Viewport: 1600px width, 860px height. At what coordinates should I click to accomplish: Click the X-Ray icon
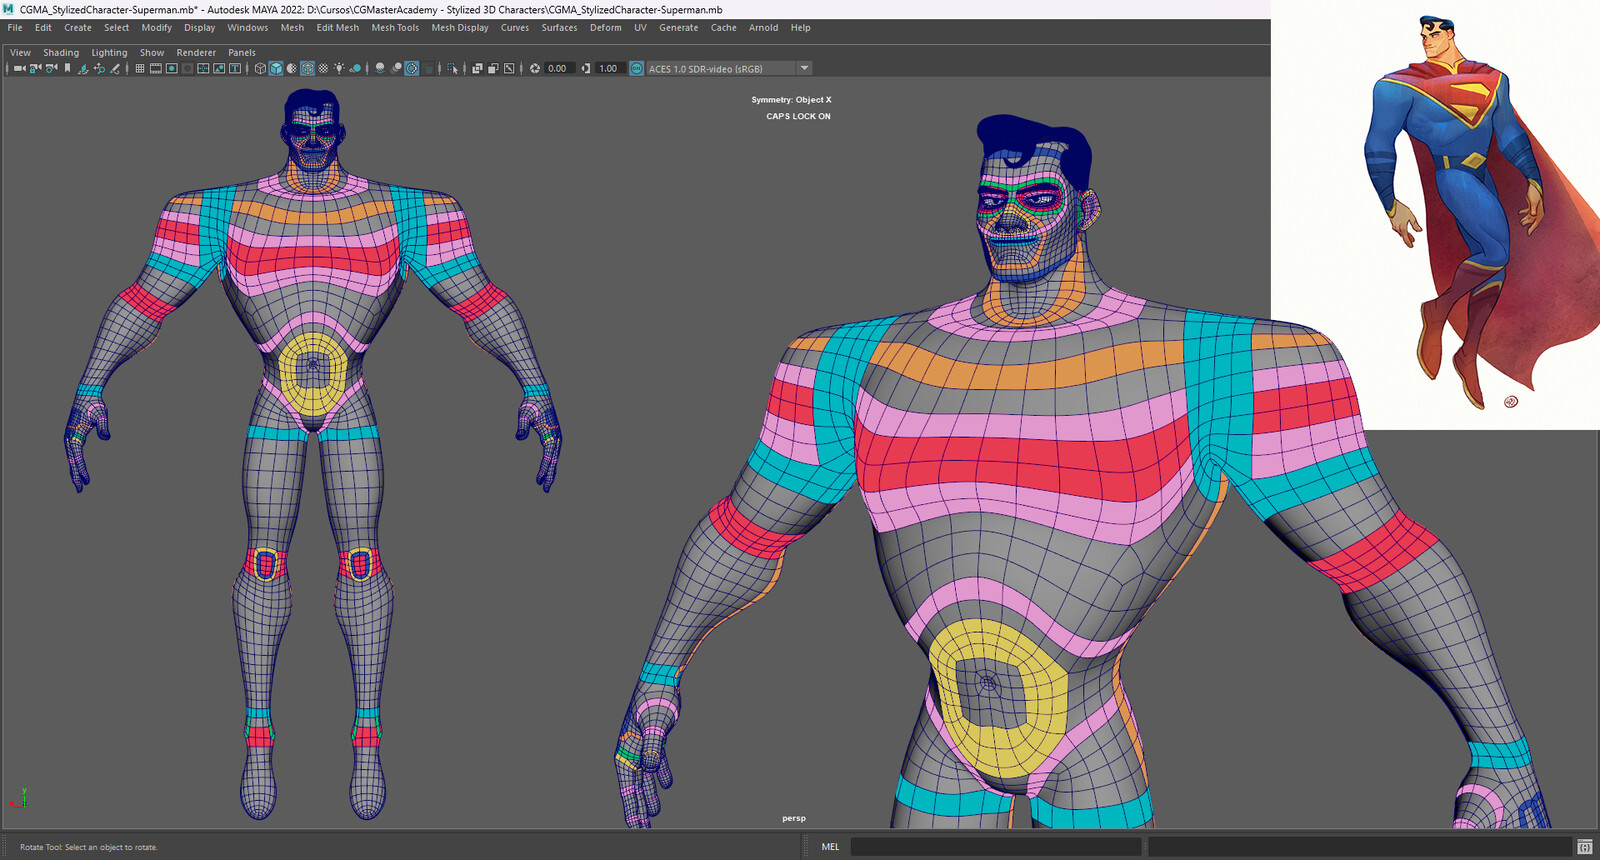coord(477,68)
